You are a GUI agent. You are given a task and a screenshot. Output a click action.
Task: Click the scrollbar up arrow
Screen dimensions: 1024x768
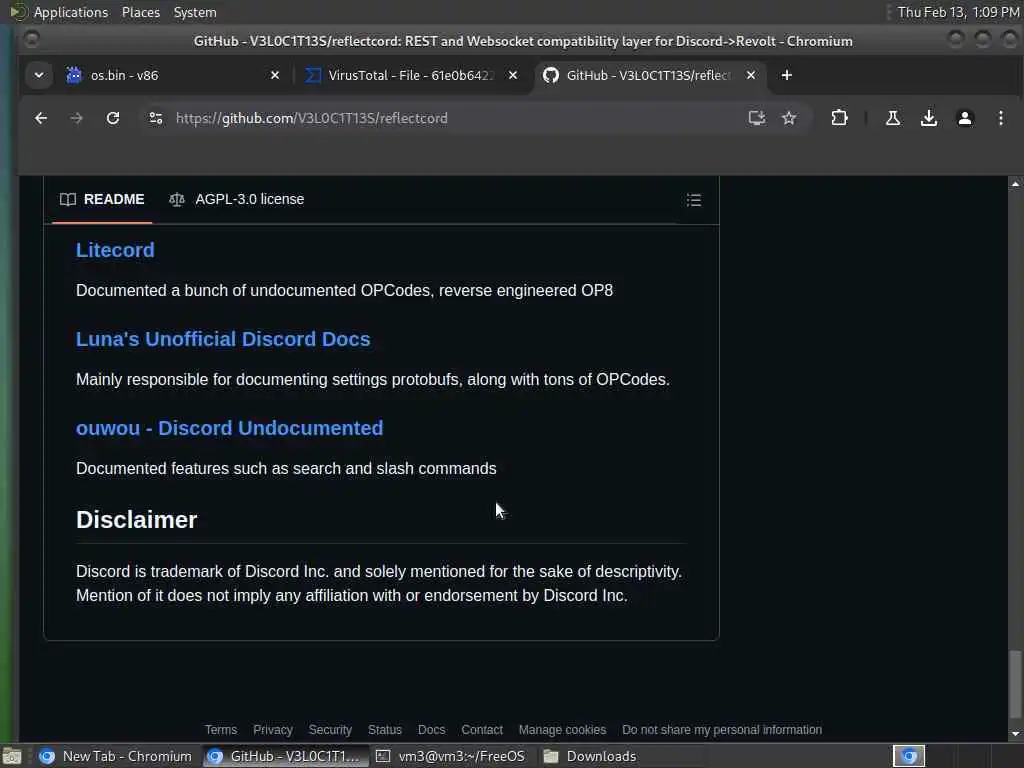[1015, 184]
